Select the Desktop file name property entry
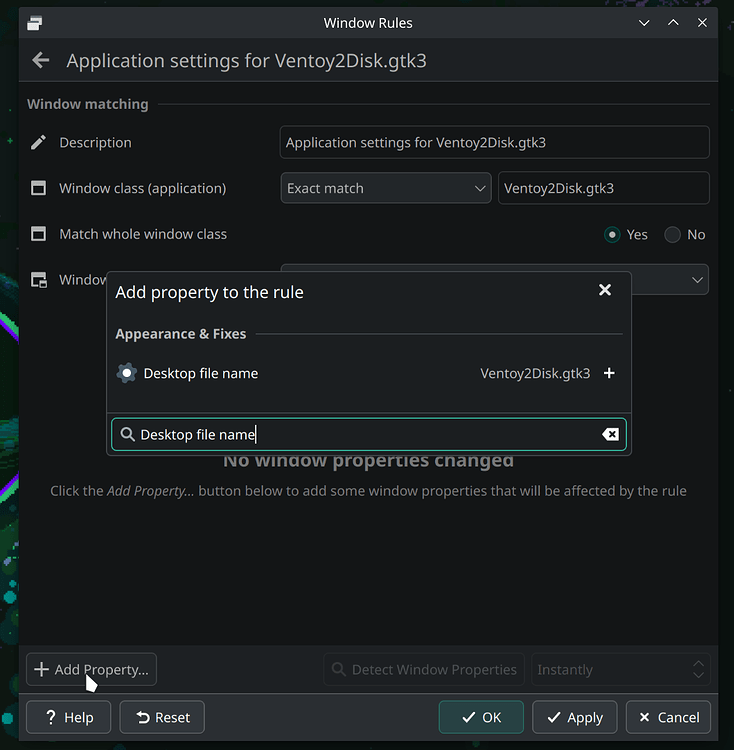This screenshot has height=750, width=734. pos(300,373)
